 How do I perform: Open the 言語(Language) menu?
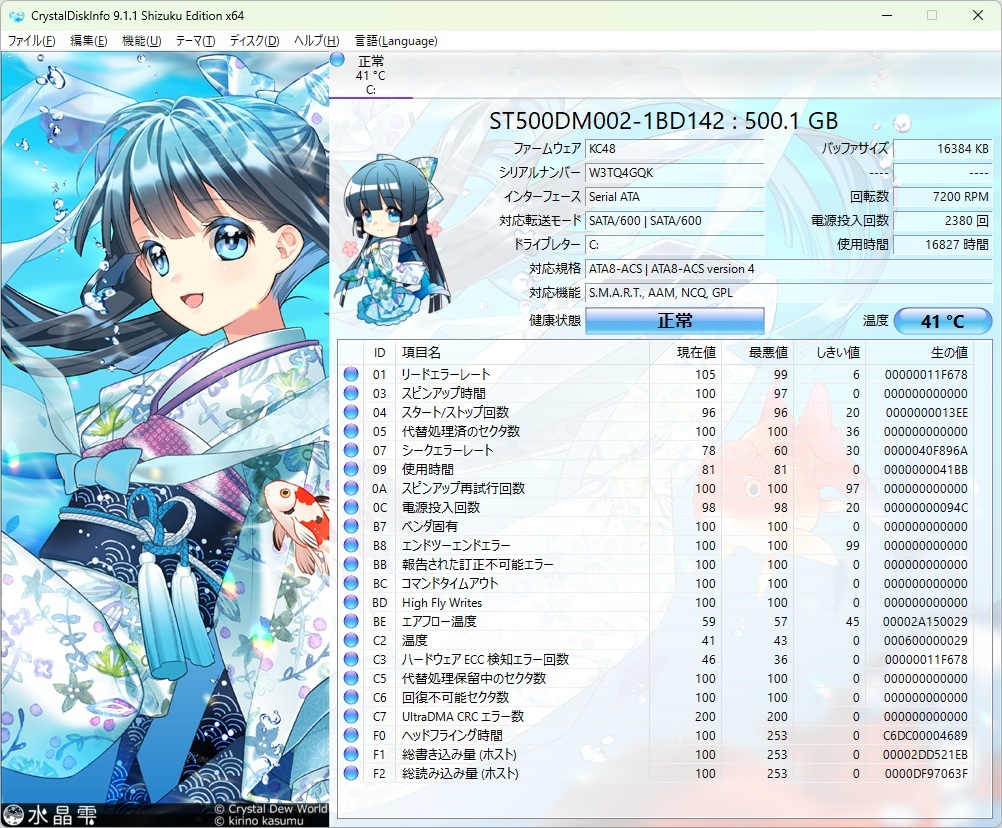click(x=396, y=41)
